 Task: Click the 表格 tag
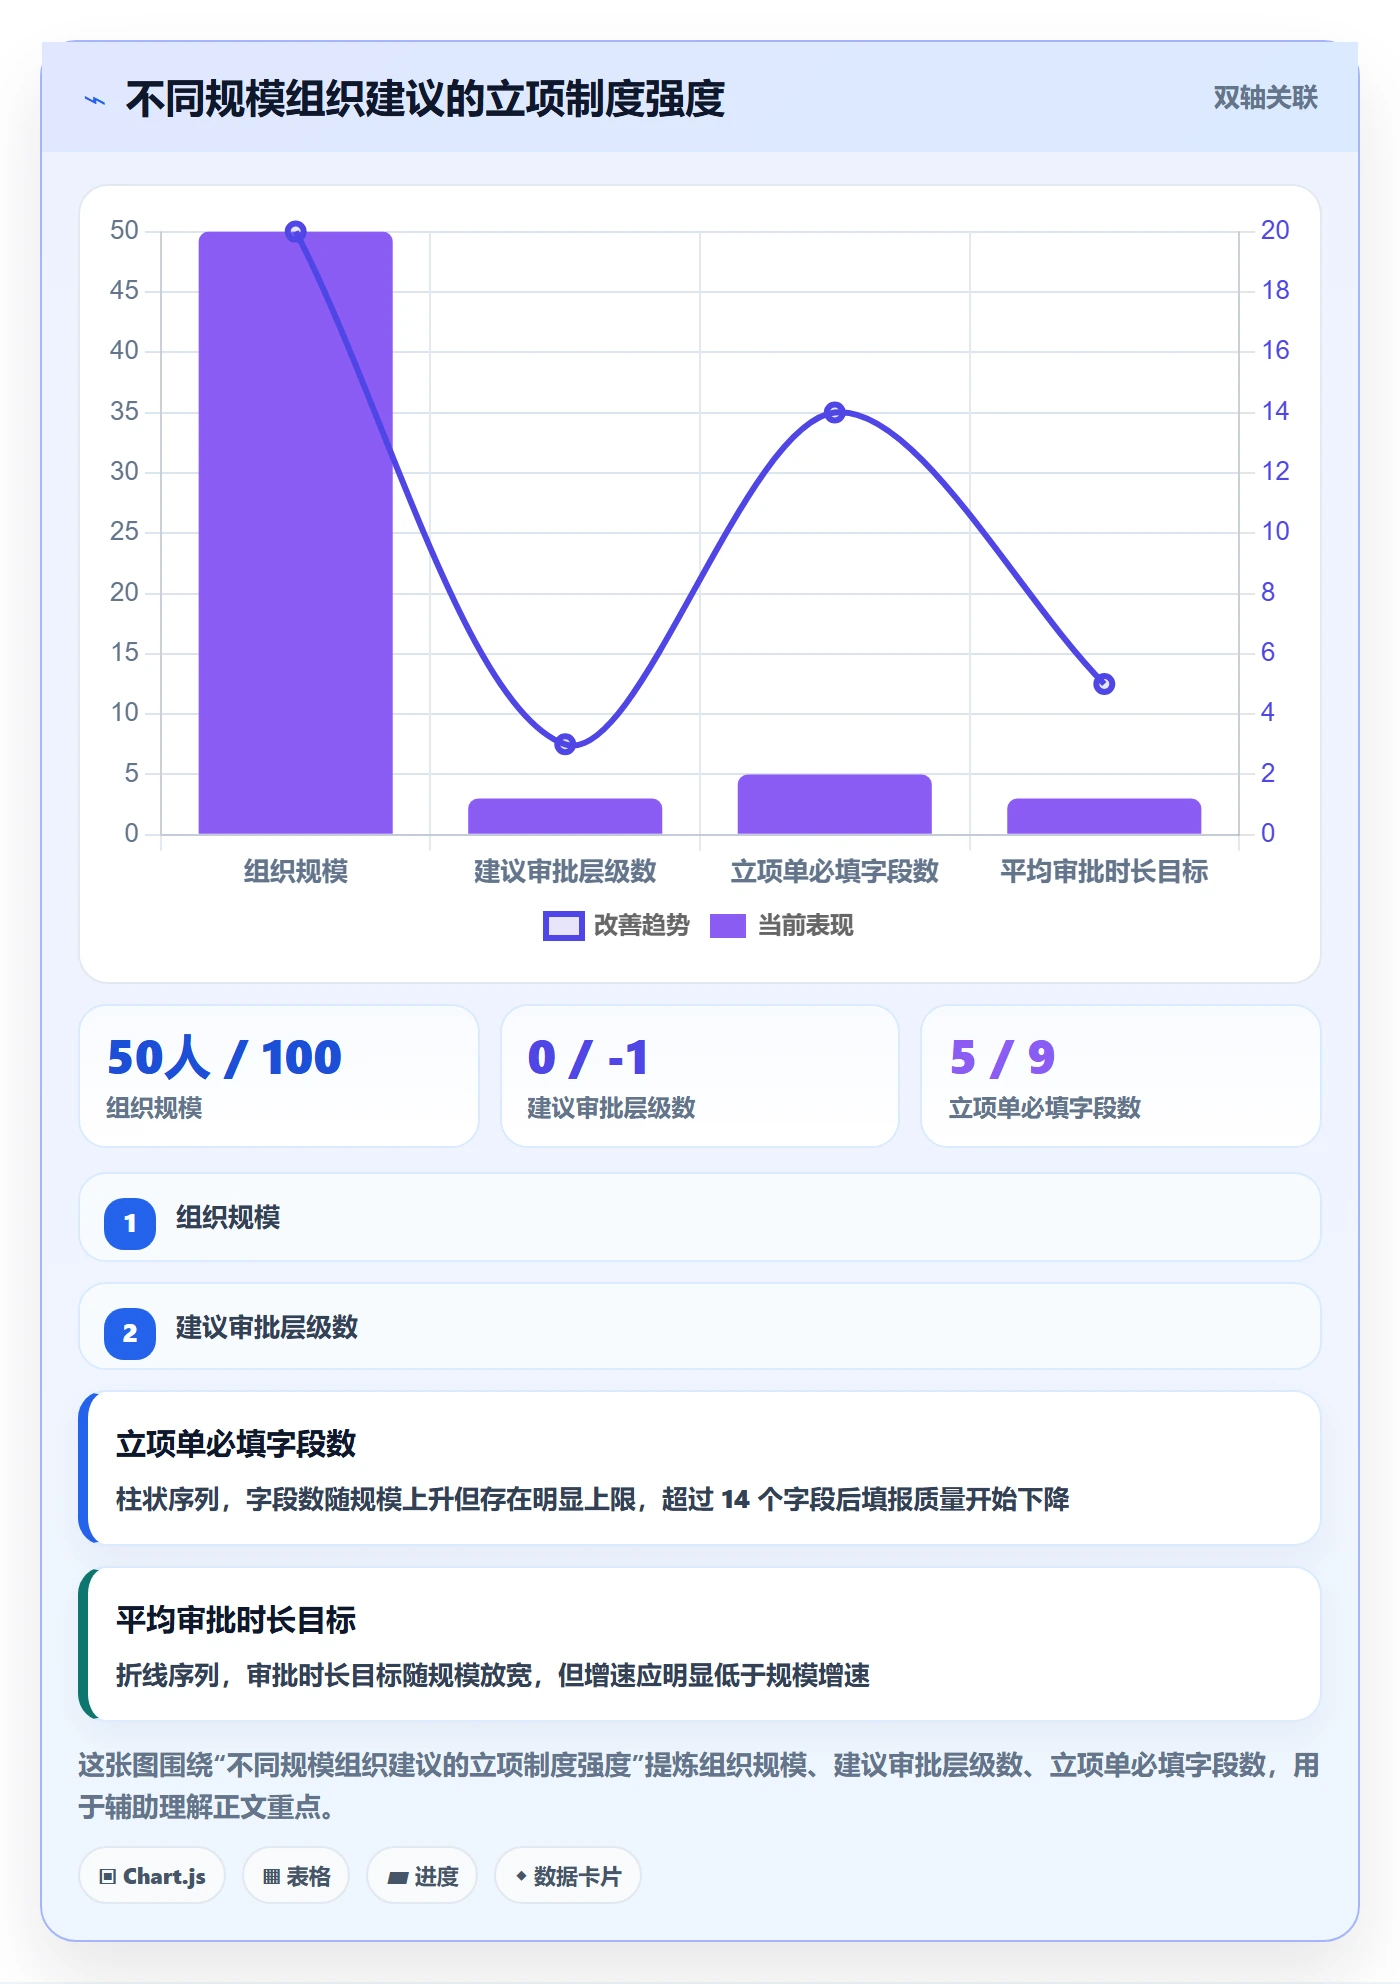(296, 1876)
